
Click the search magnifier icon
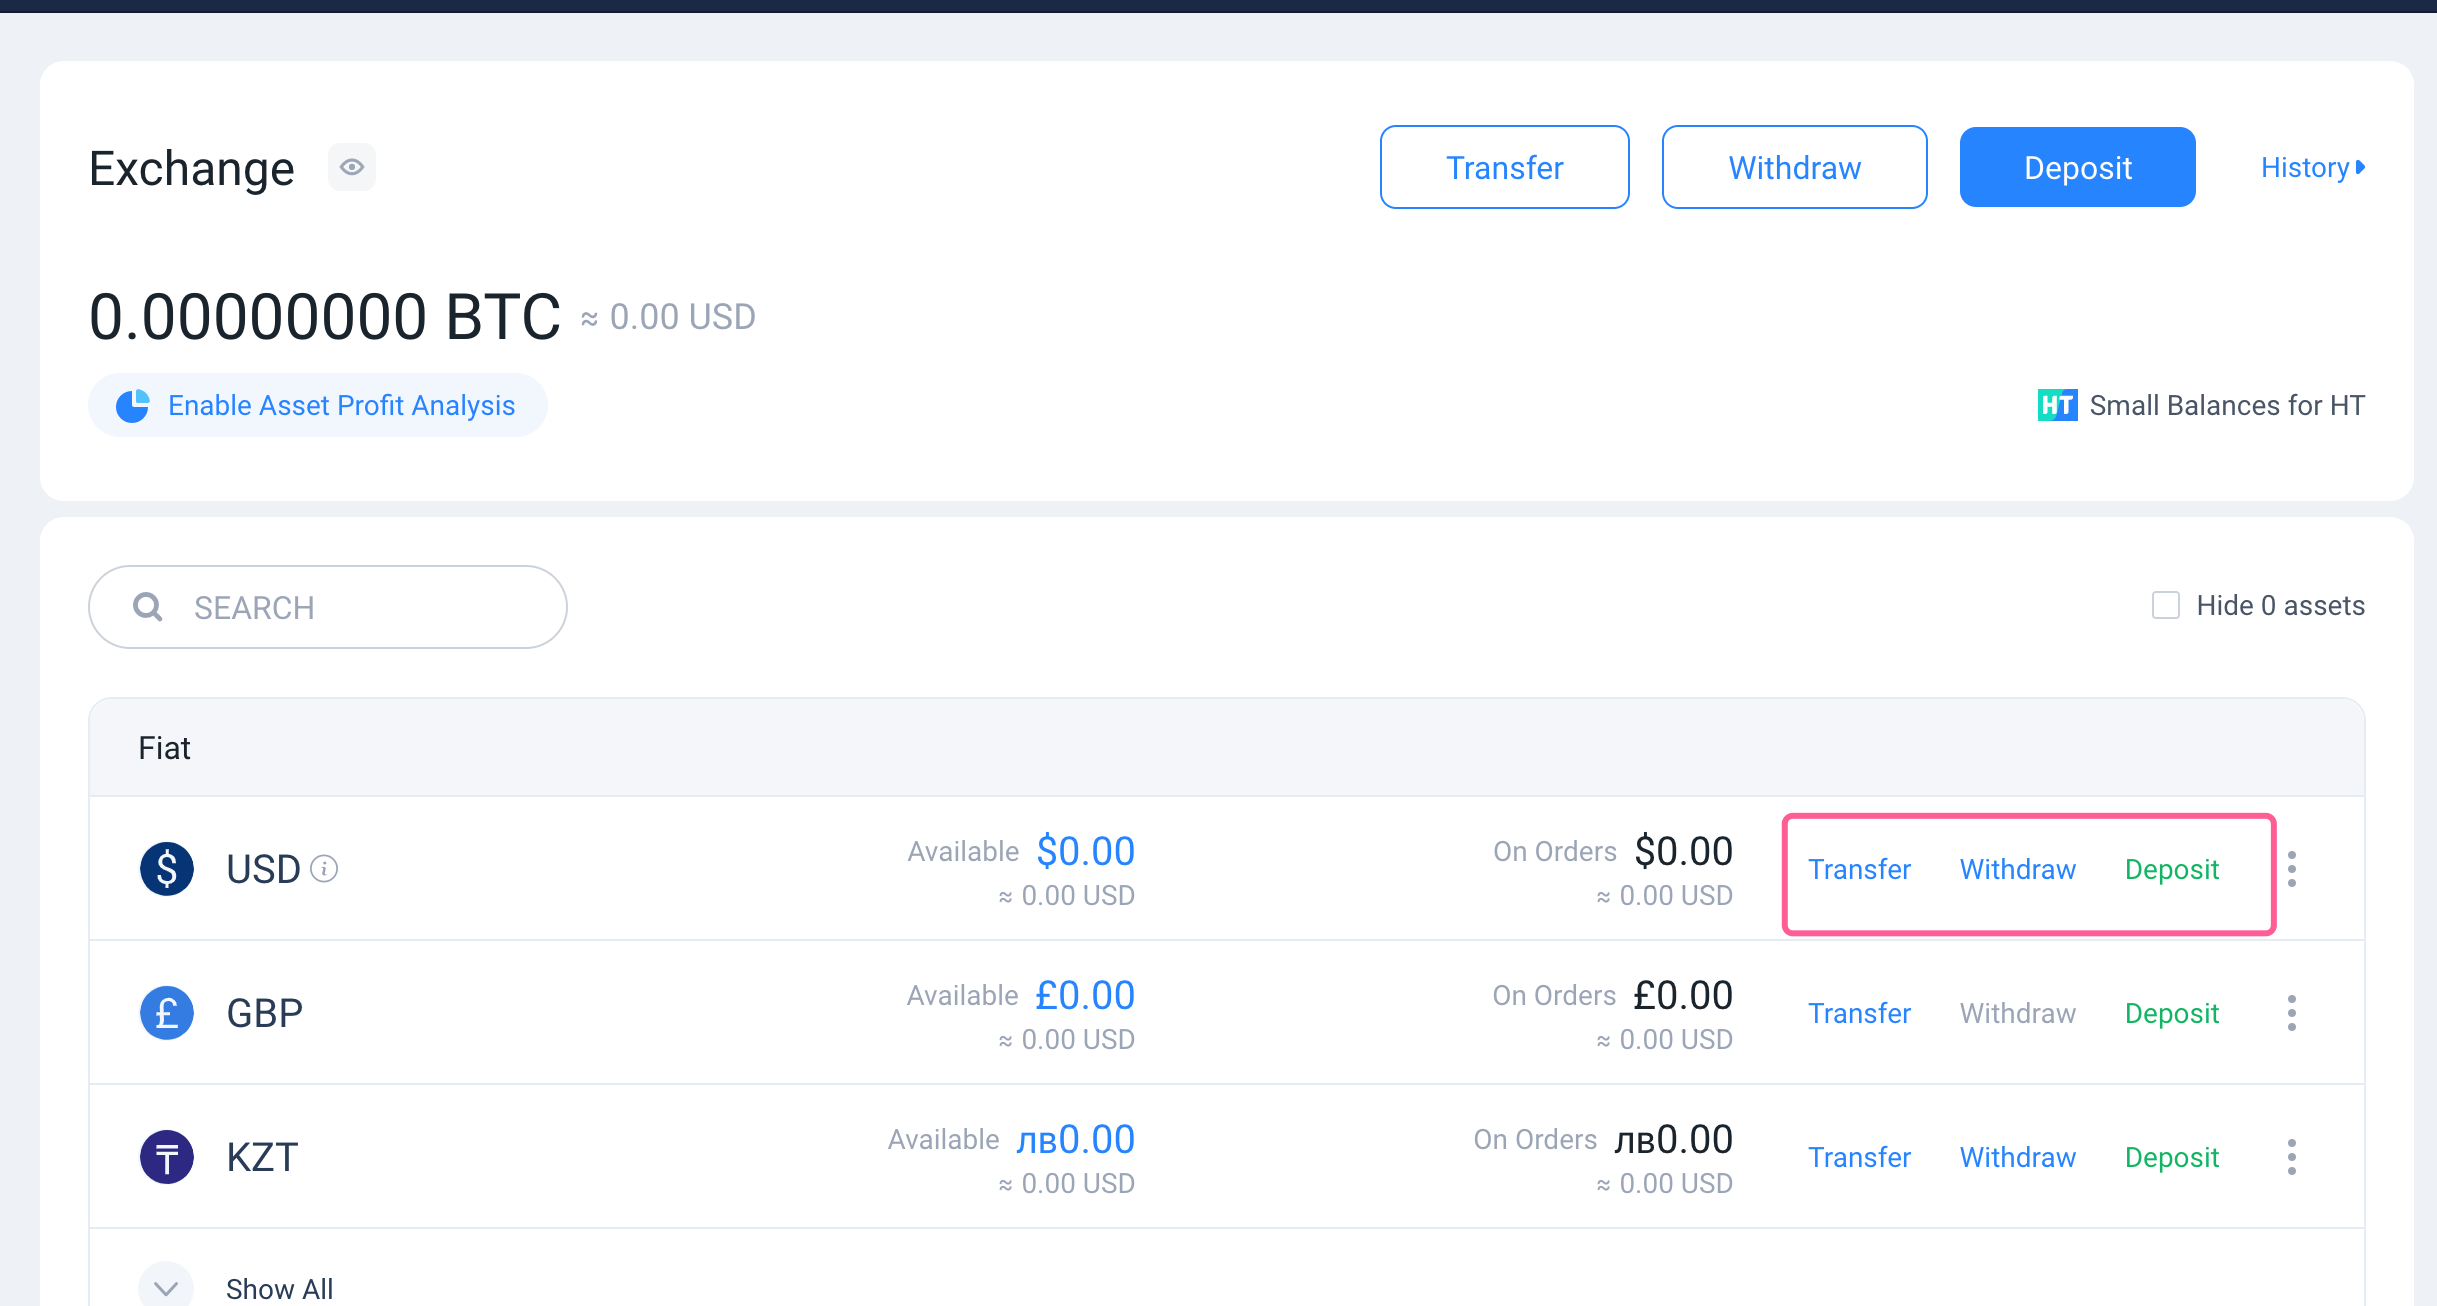[x=148, y=608]
